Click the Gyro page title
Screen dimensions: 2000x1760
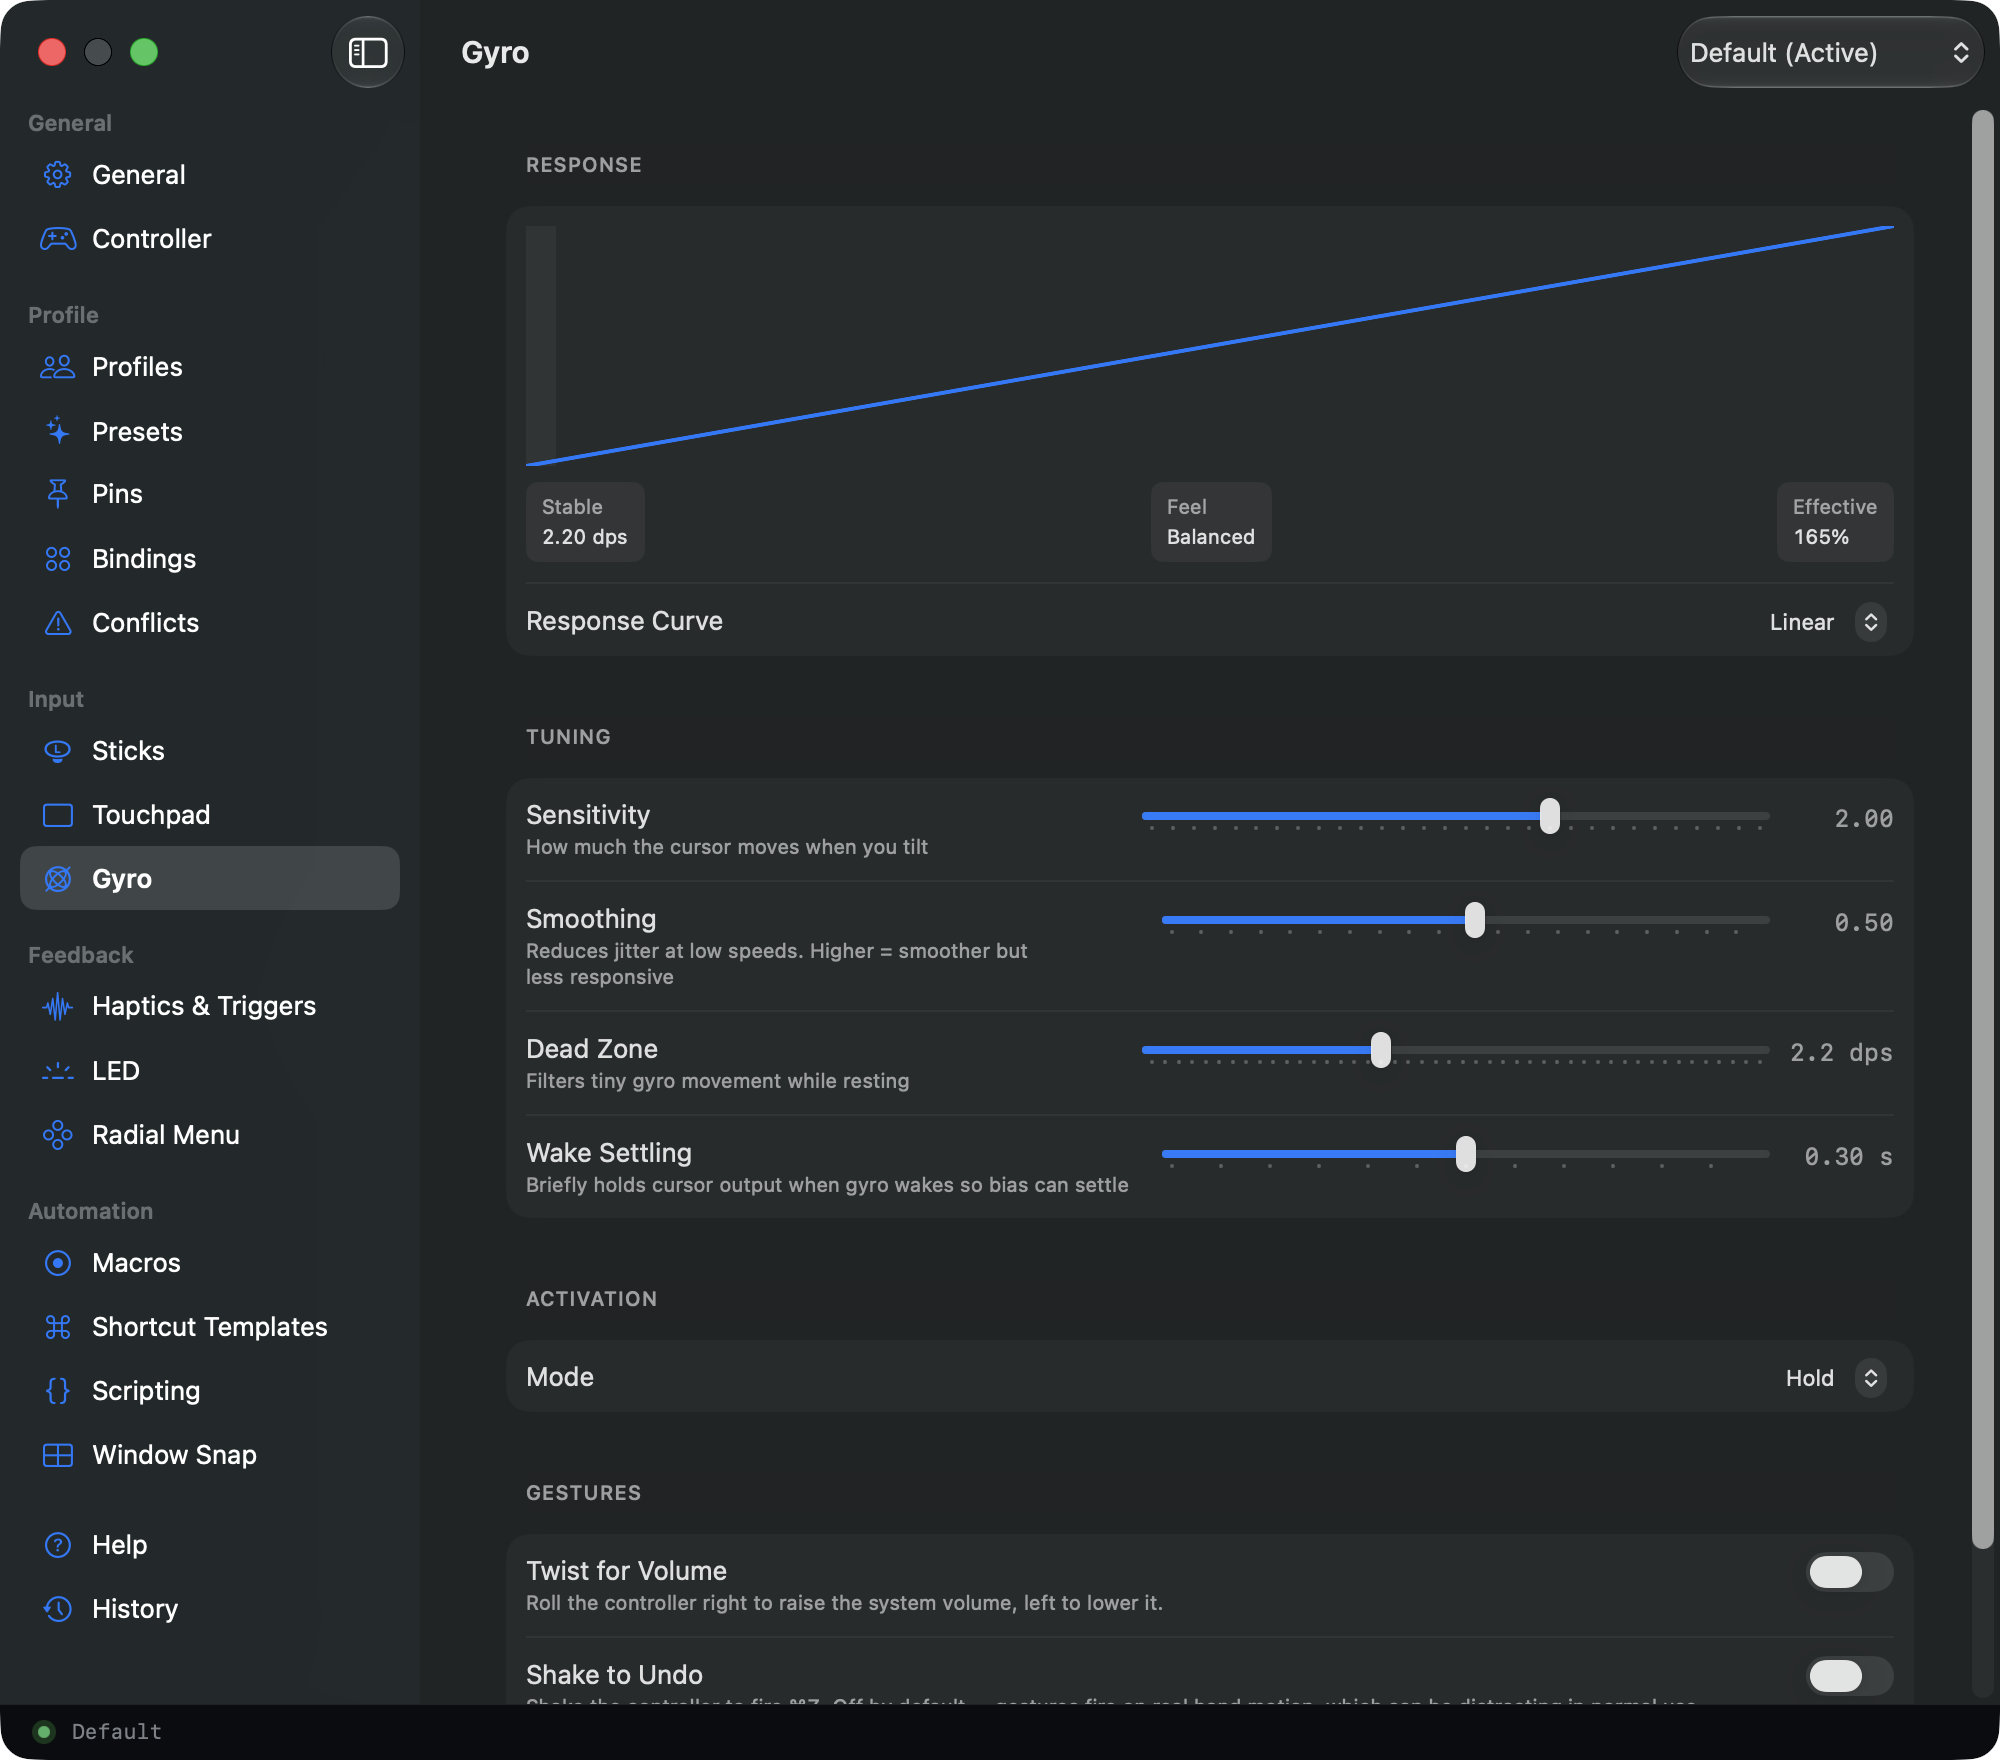(495, 52)
